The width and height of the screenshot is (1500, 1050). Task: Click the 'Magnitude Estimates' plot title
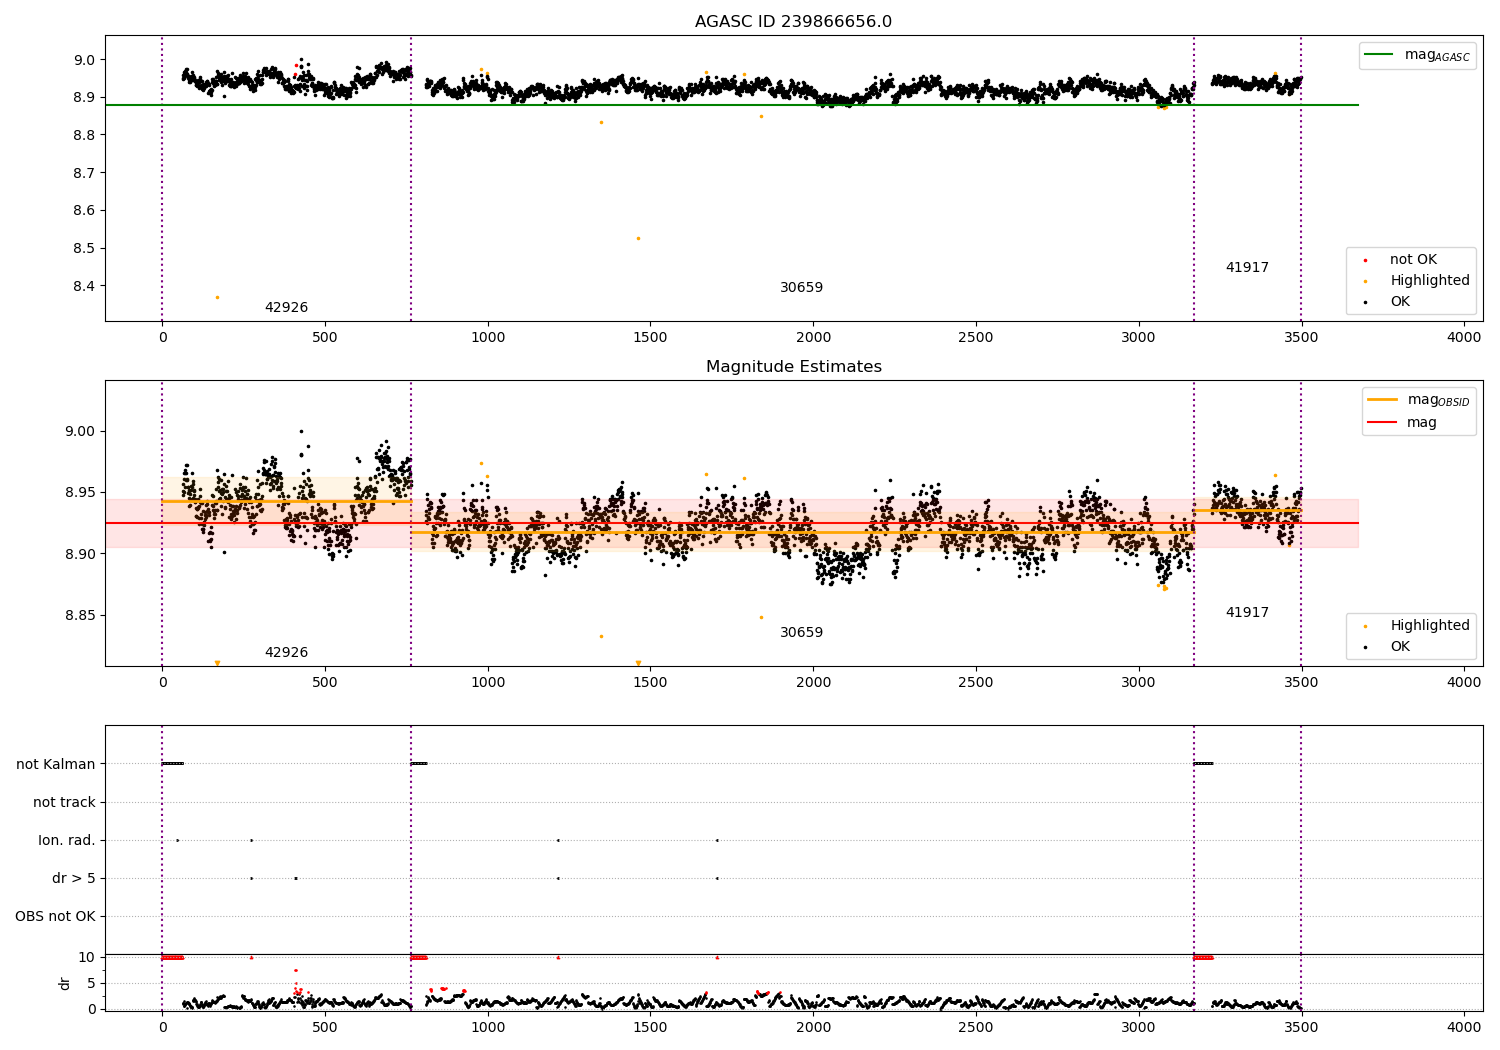[793, 367]
